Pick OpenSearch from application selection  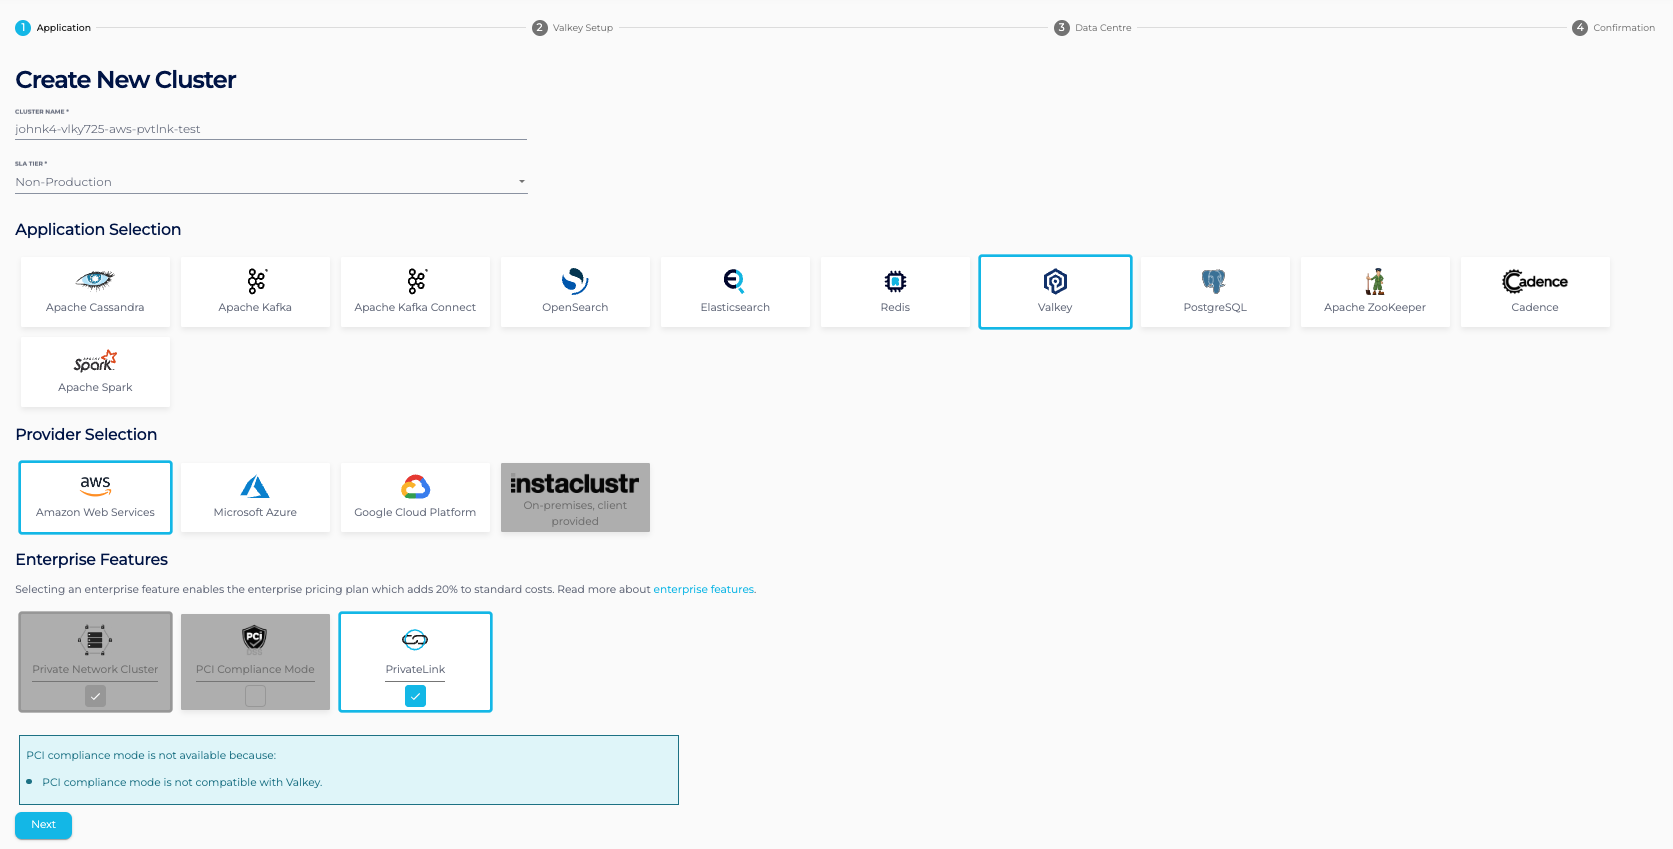575,292
